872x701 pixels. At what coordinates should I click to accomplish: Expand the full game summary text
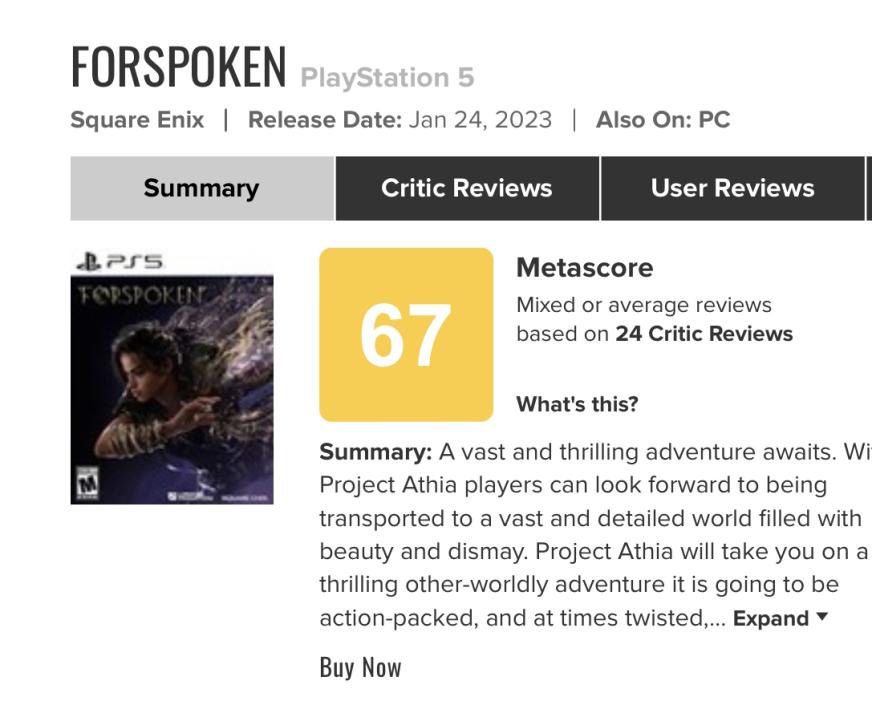(x=781, y=618)
